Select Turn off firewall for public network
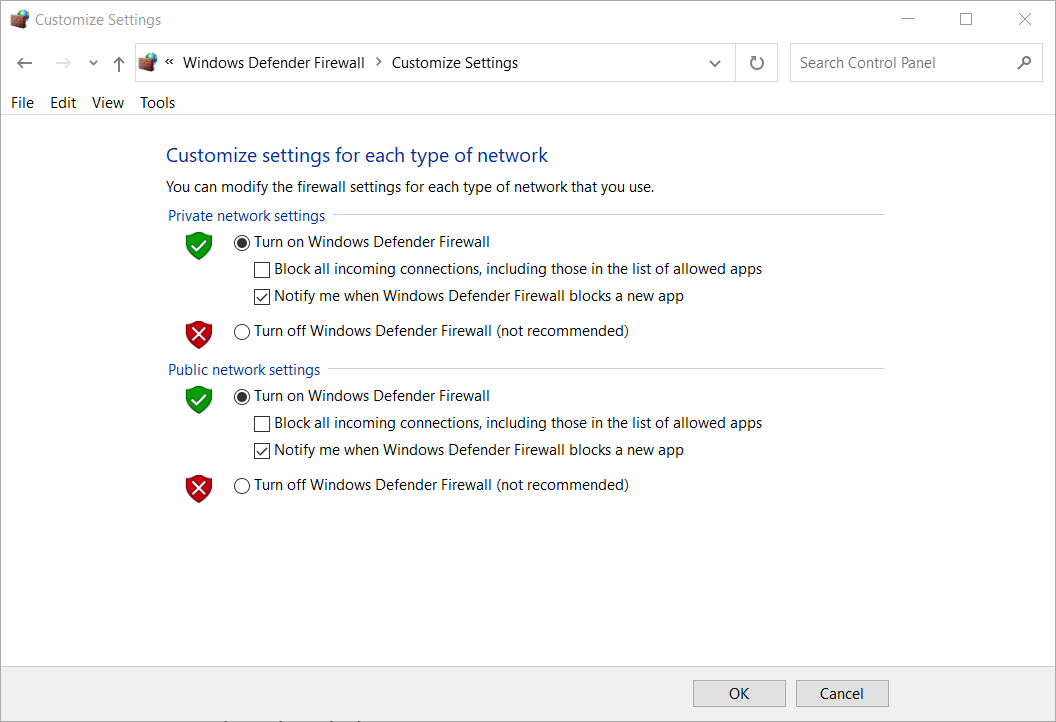This screenshot has width=1056, height=722. [242, 486]
